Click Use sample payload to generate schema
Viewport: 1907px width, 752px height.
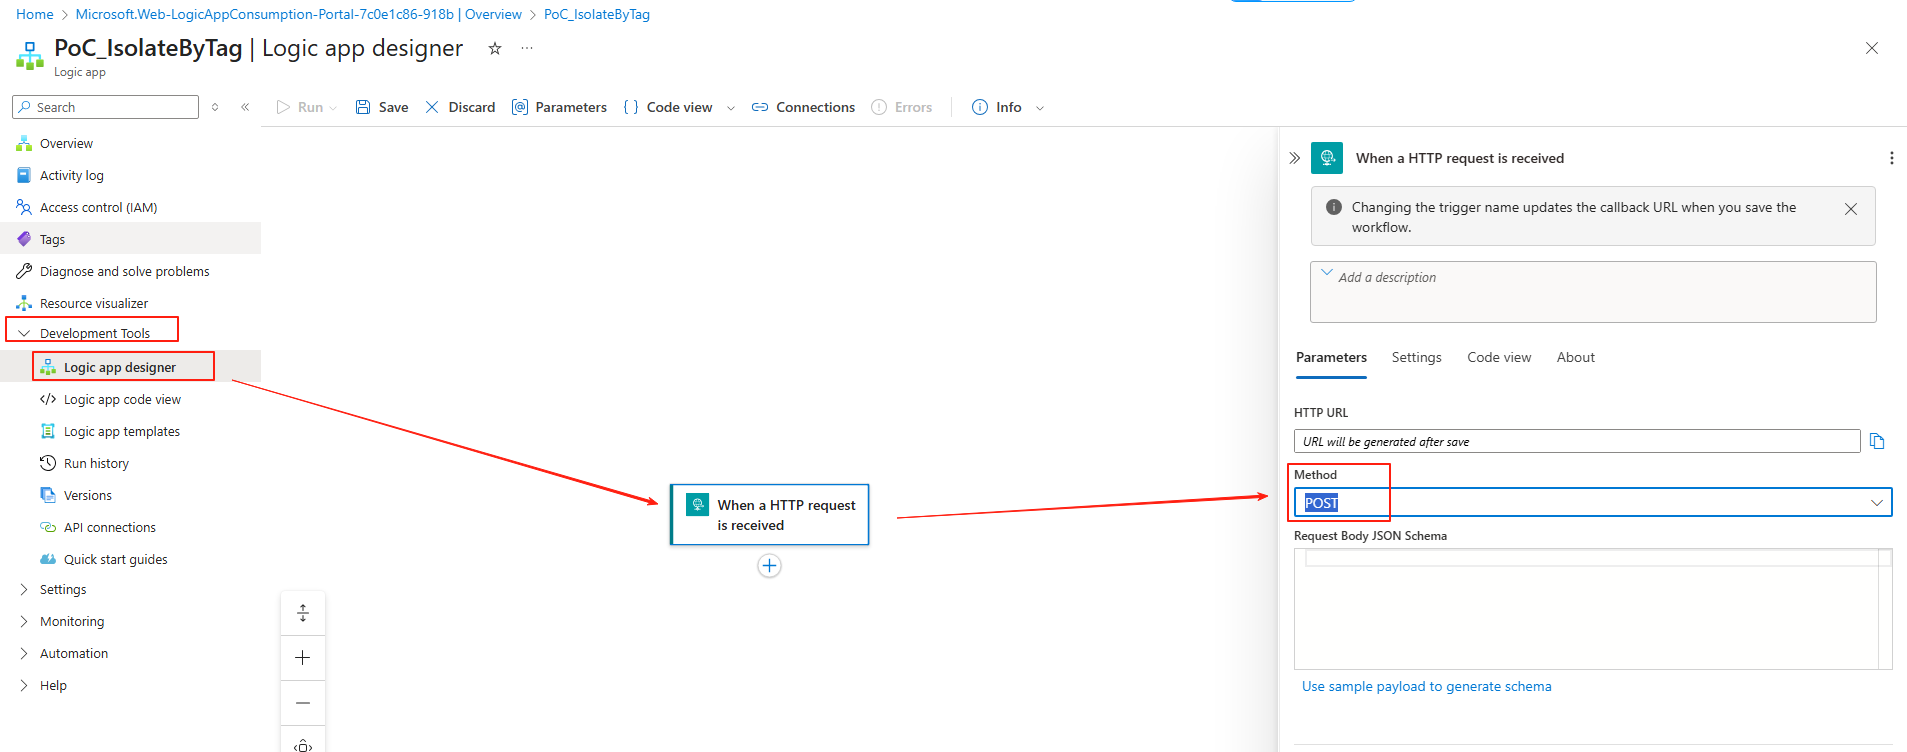coord(1426,686)
